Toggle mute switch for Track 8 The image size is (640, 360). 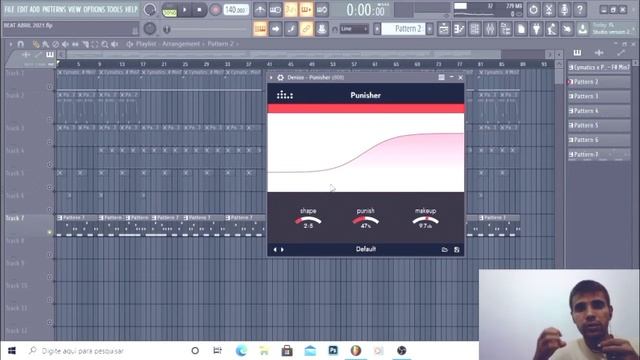[x=50, y=255]
